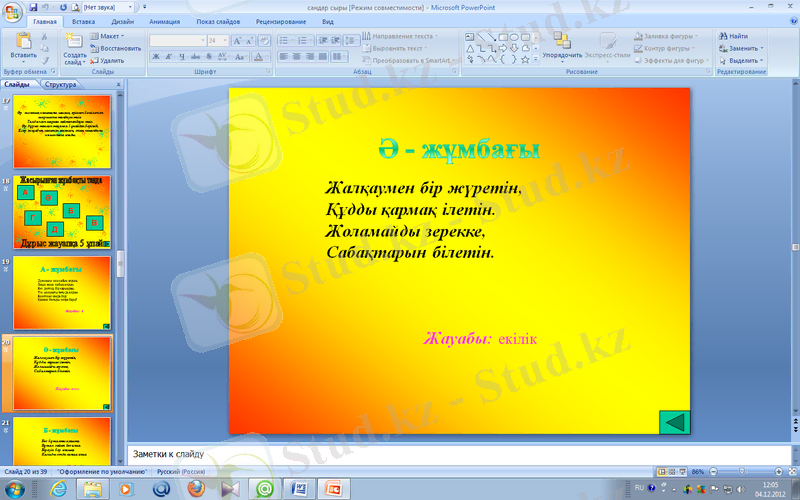Select slide 18 thumbnail
The image size is (800, 500).
[62, 212]
